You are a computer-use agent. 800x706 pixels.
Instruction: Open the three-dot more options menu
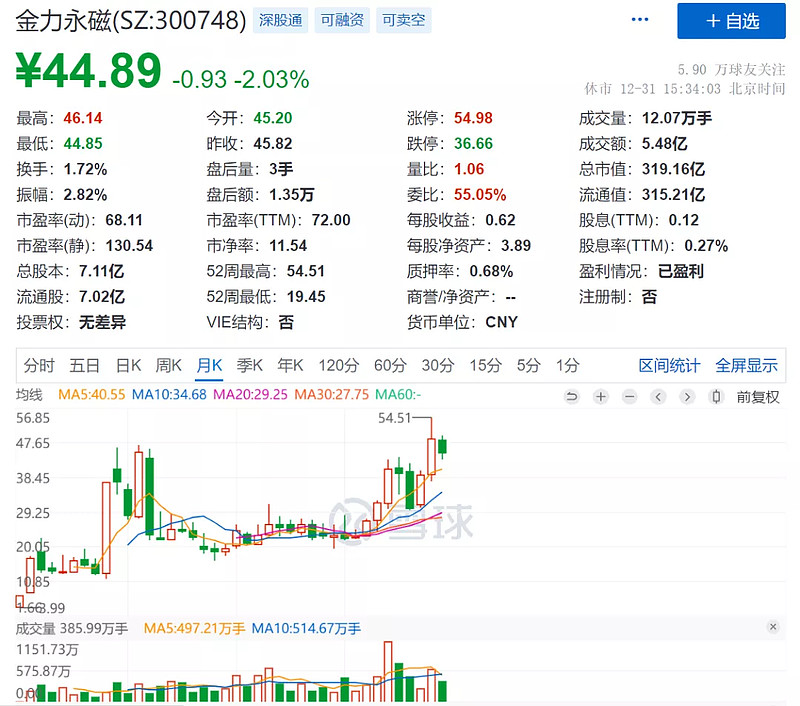(x=640, y=20)
